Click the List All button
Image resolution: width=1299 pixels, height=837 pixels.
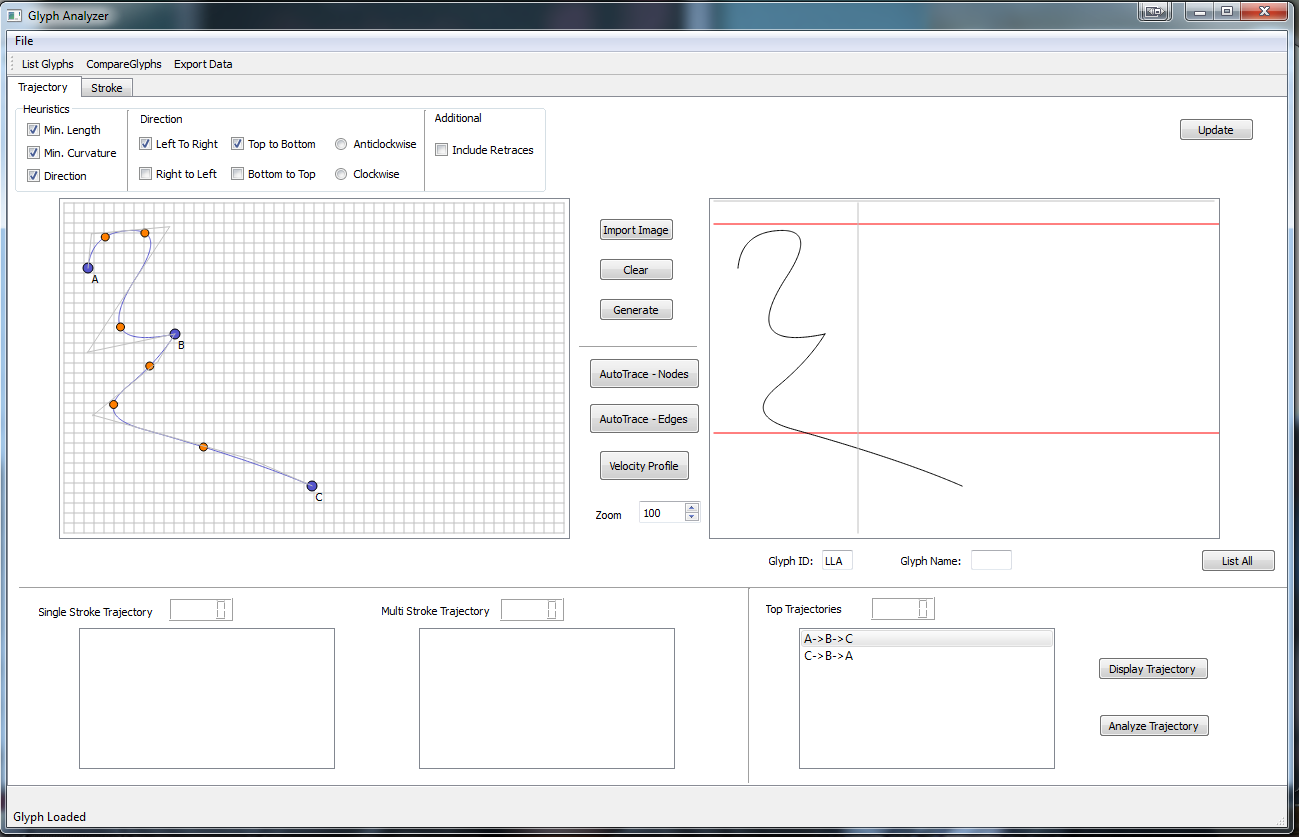pyautogui.click(x=1238, y=561)
